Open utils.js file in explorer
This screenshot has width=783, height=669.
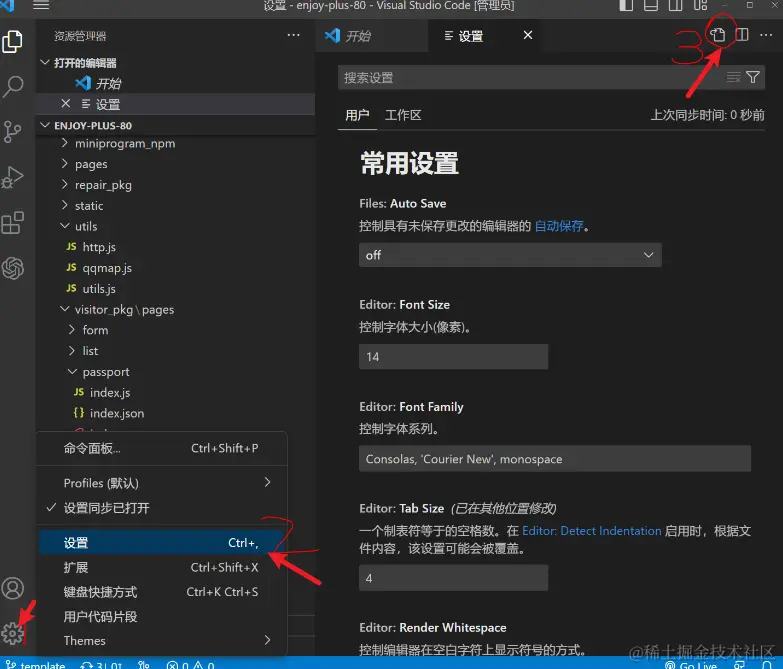(x=91, y=289)
